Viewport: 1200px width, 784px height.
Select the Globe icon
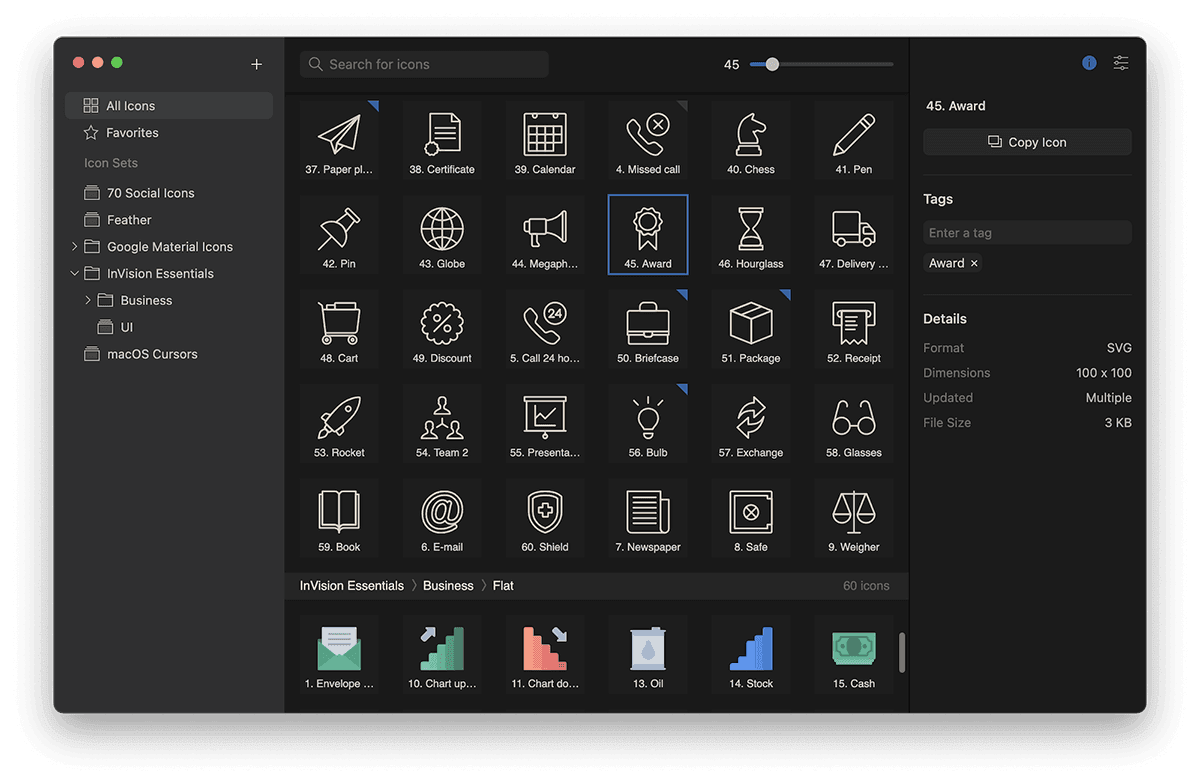(x=442, y=235)
